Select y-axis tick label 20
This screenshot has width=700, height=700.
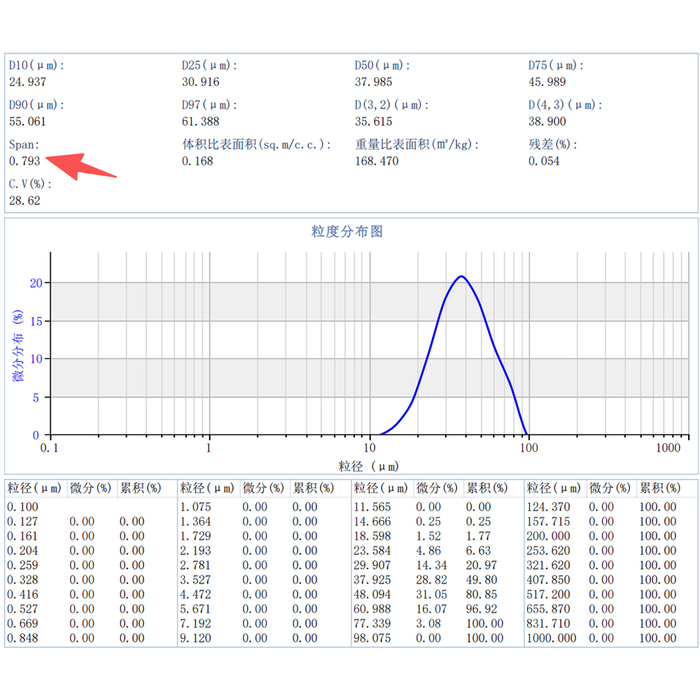coord(36,283)
